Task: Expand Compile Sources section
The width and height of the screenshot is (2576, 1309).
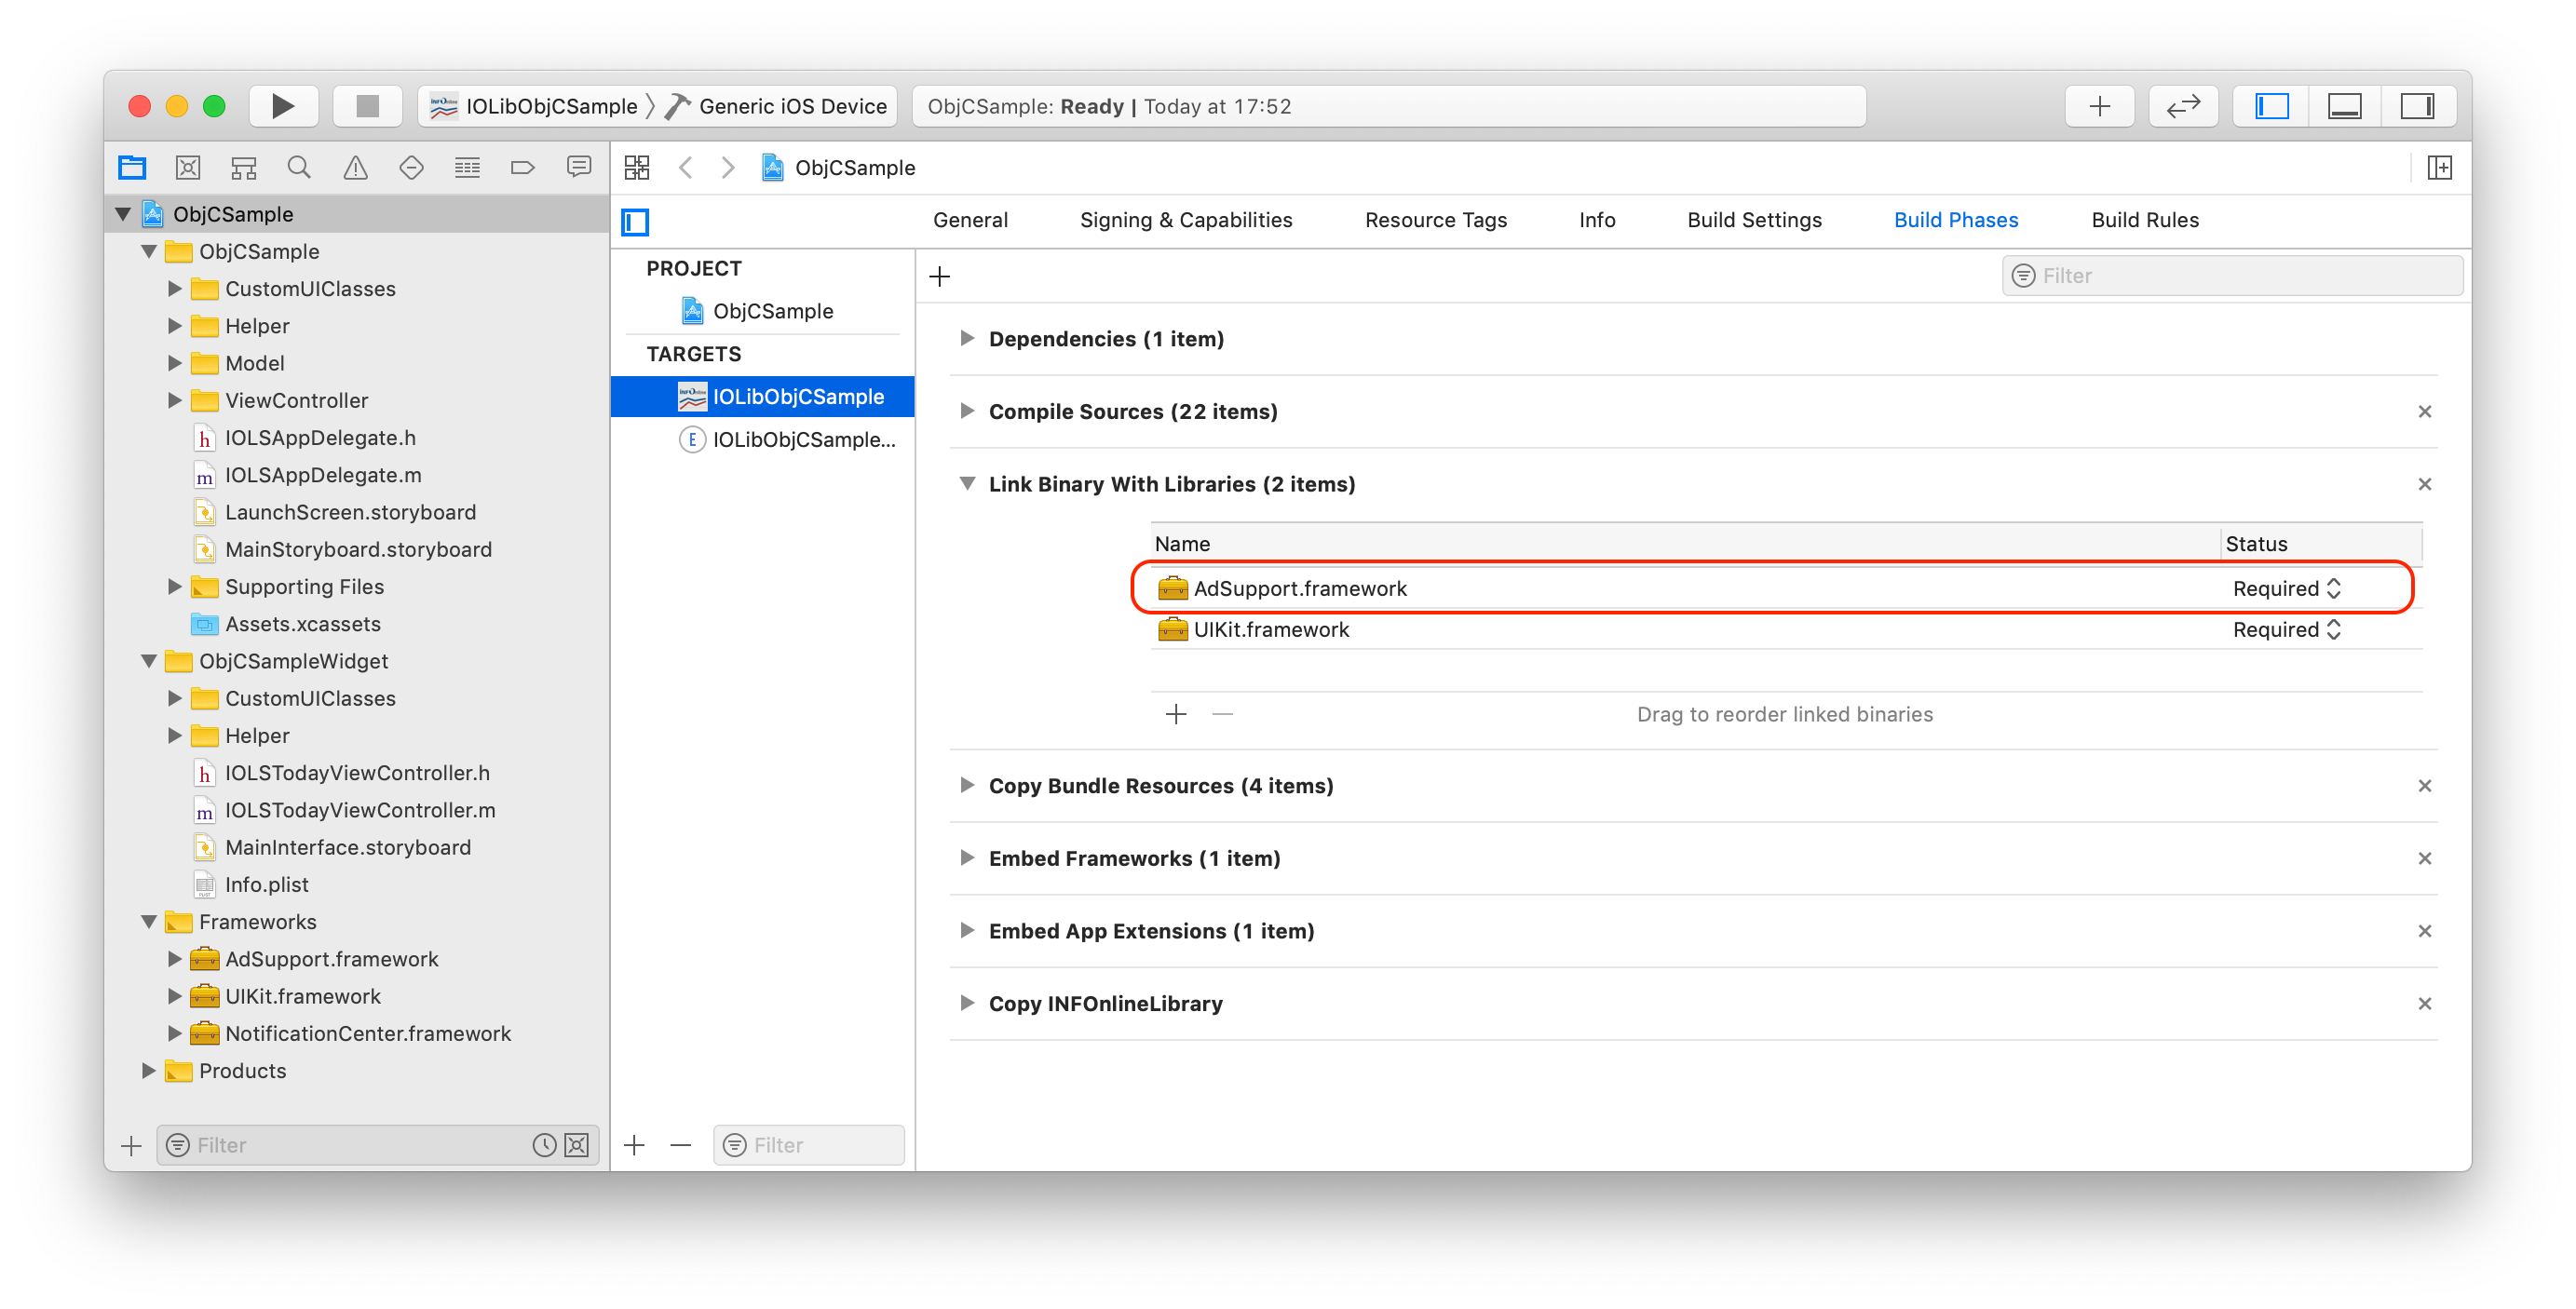Action: click(x=966, y=411)
